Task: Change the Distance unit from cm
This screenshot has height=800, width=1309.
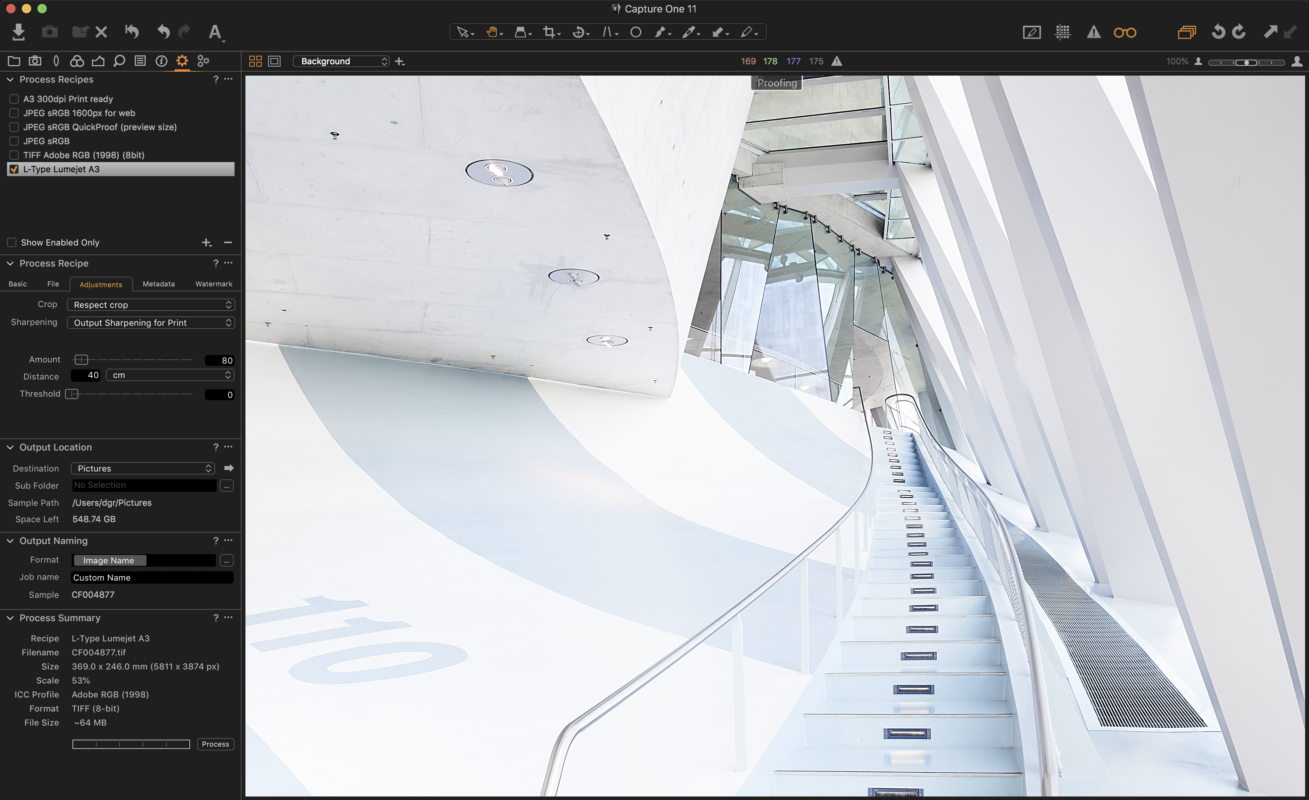Action: click(x=168, y=375)
